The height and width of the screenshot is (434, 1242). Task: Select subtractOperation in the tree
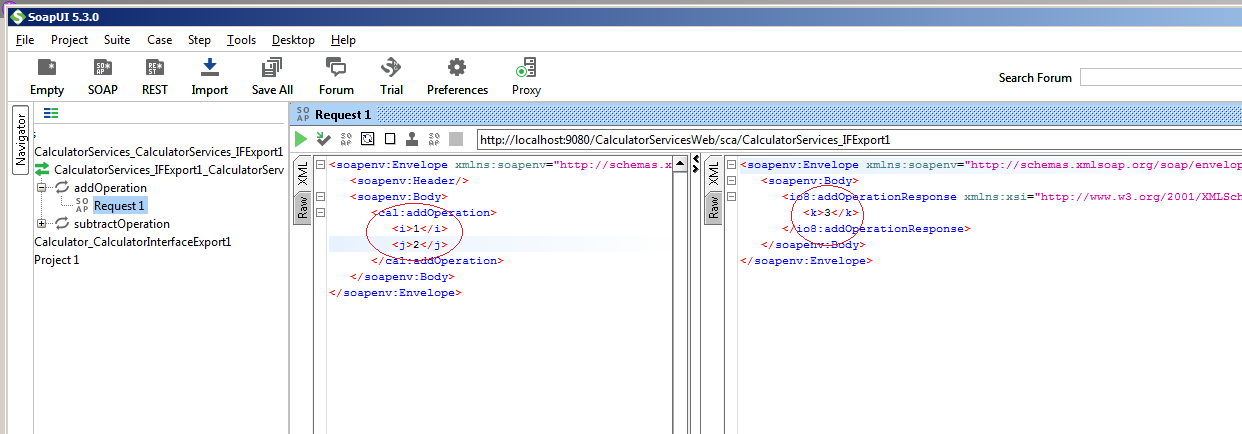(x=121, y=223)
